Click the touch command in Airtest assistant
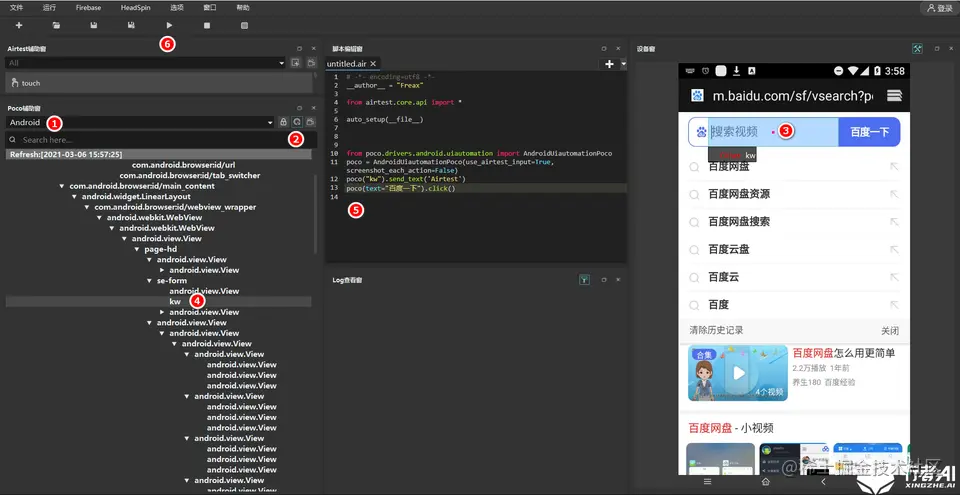Image resolution: width=960 pixels, height=495 pixels. 159,83
